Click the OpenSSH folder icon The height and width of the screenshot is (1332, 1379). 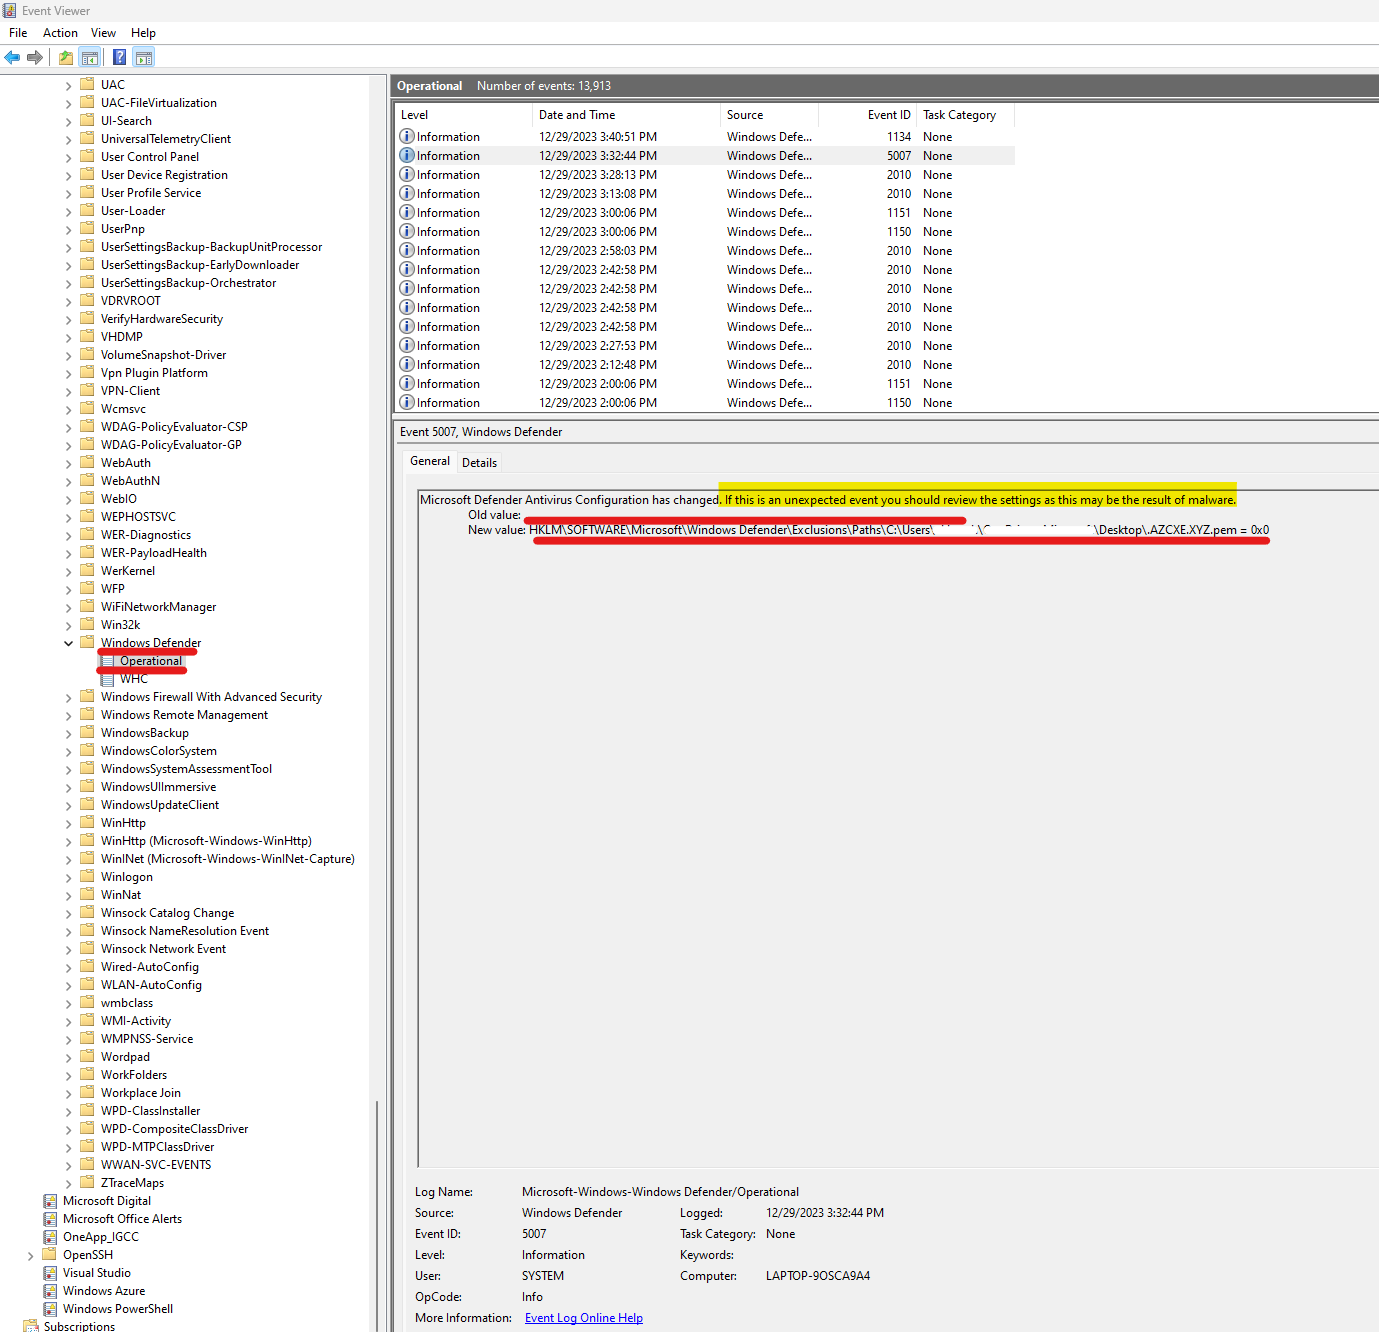[x=50, y=1255]
